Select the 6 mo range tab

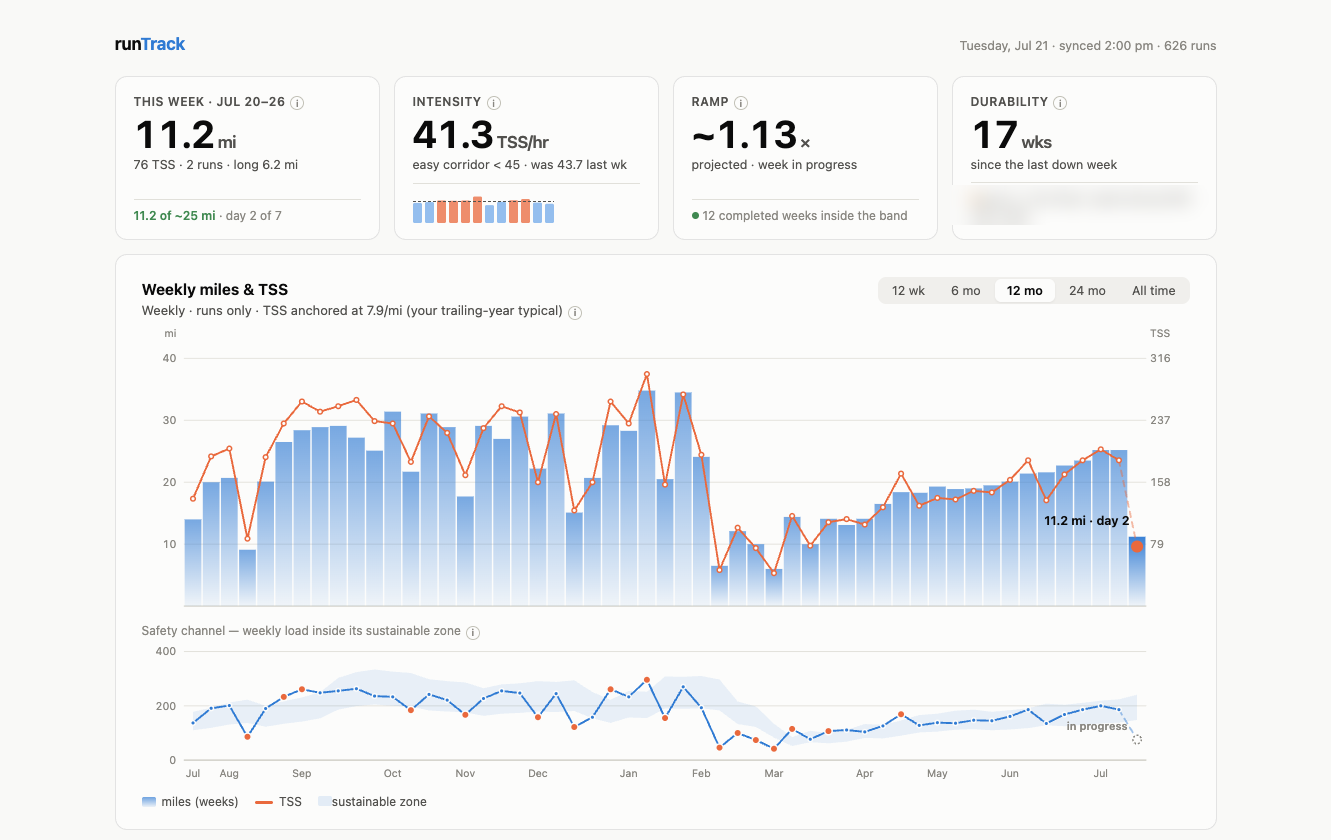965,291
